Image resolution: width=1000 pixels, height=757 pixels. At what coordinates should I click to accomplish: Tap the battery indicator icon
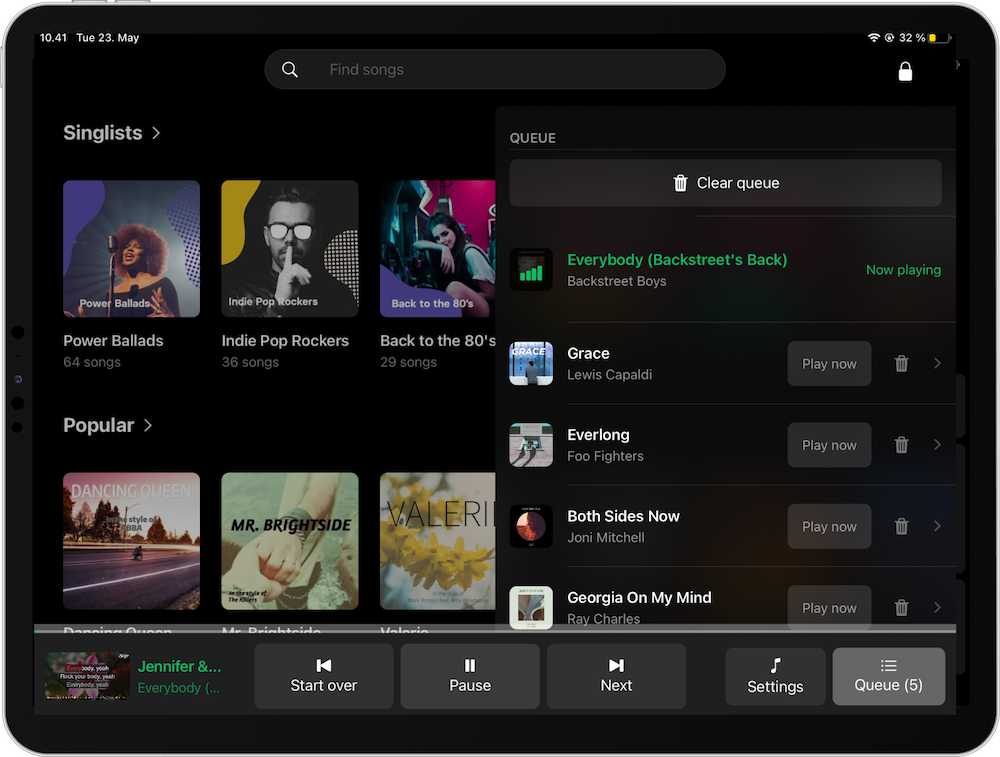coord(939,38)
